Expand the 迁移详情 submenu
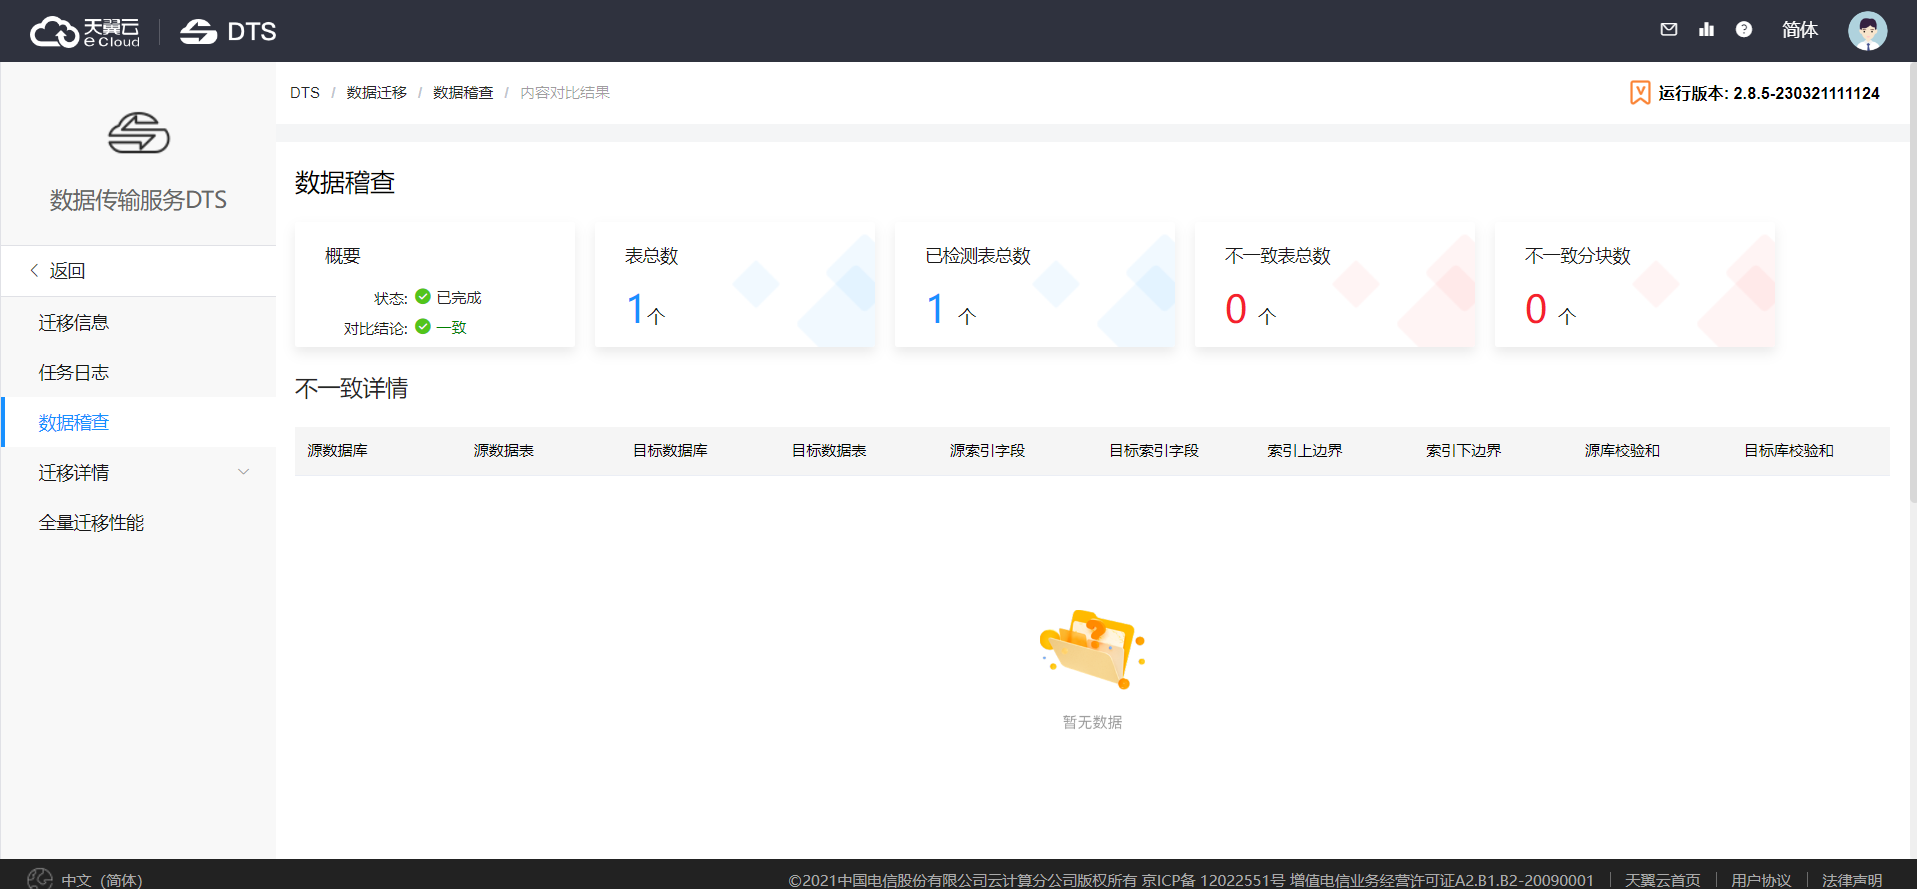Image resolution: width=1917 pixels, height=889 pixels. coord(243,472)
